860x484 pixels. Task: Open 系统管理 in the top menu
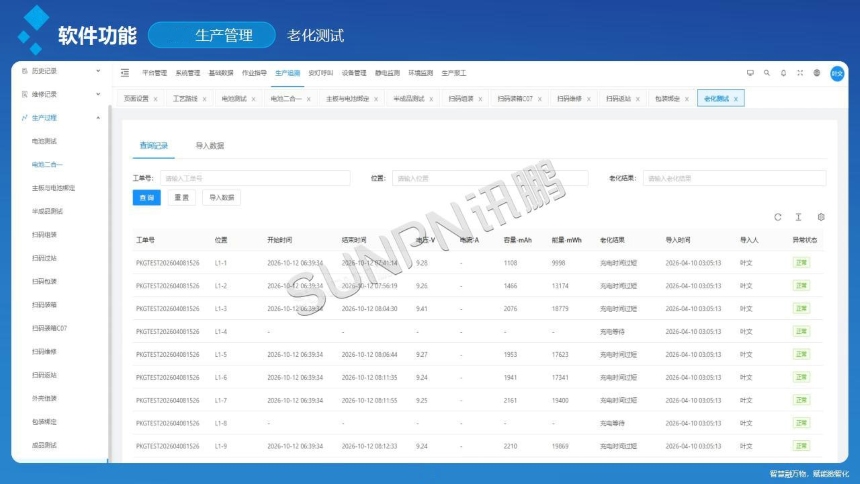188,73
